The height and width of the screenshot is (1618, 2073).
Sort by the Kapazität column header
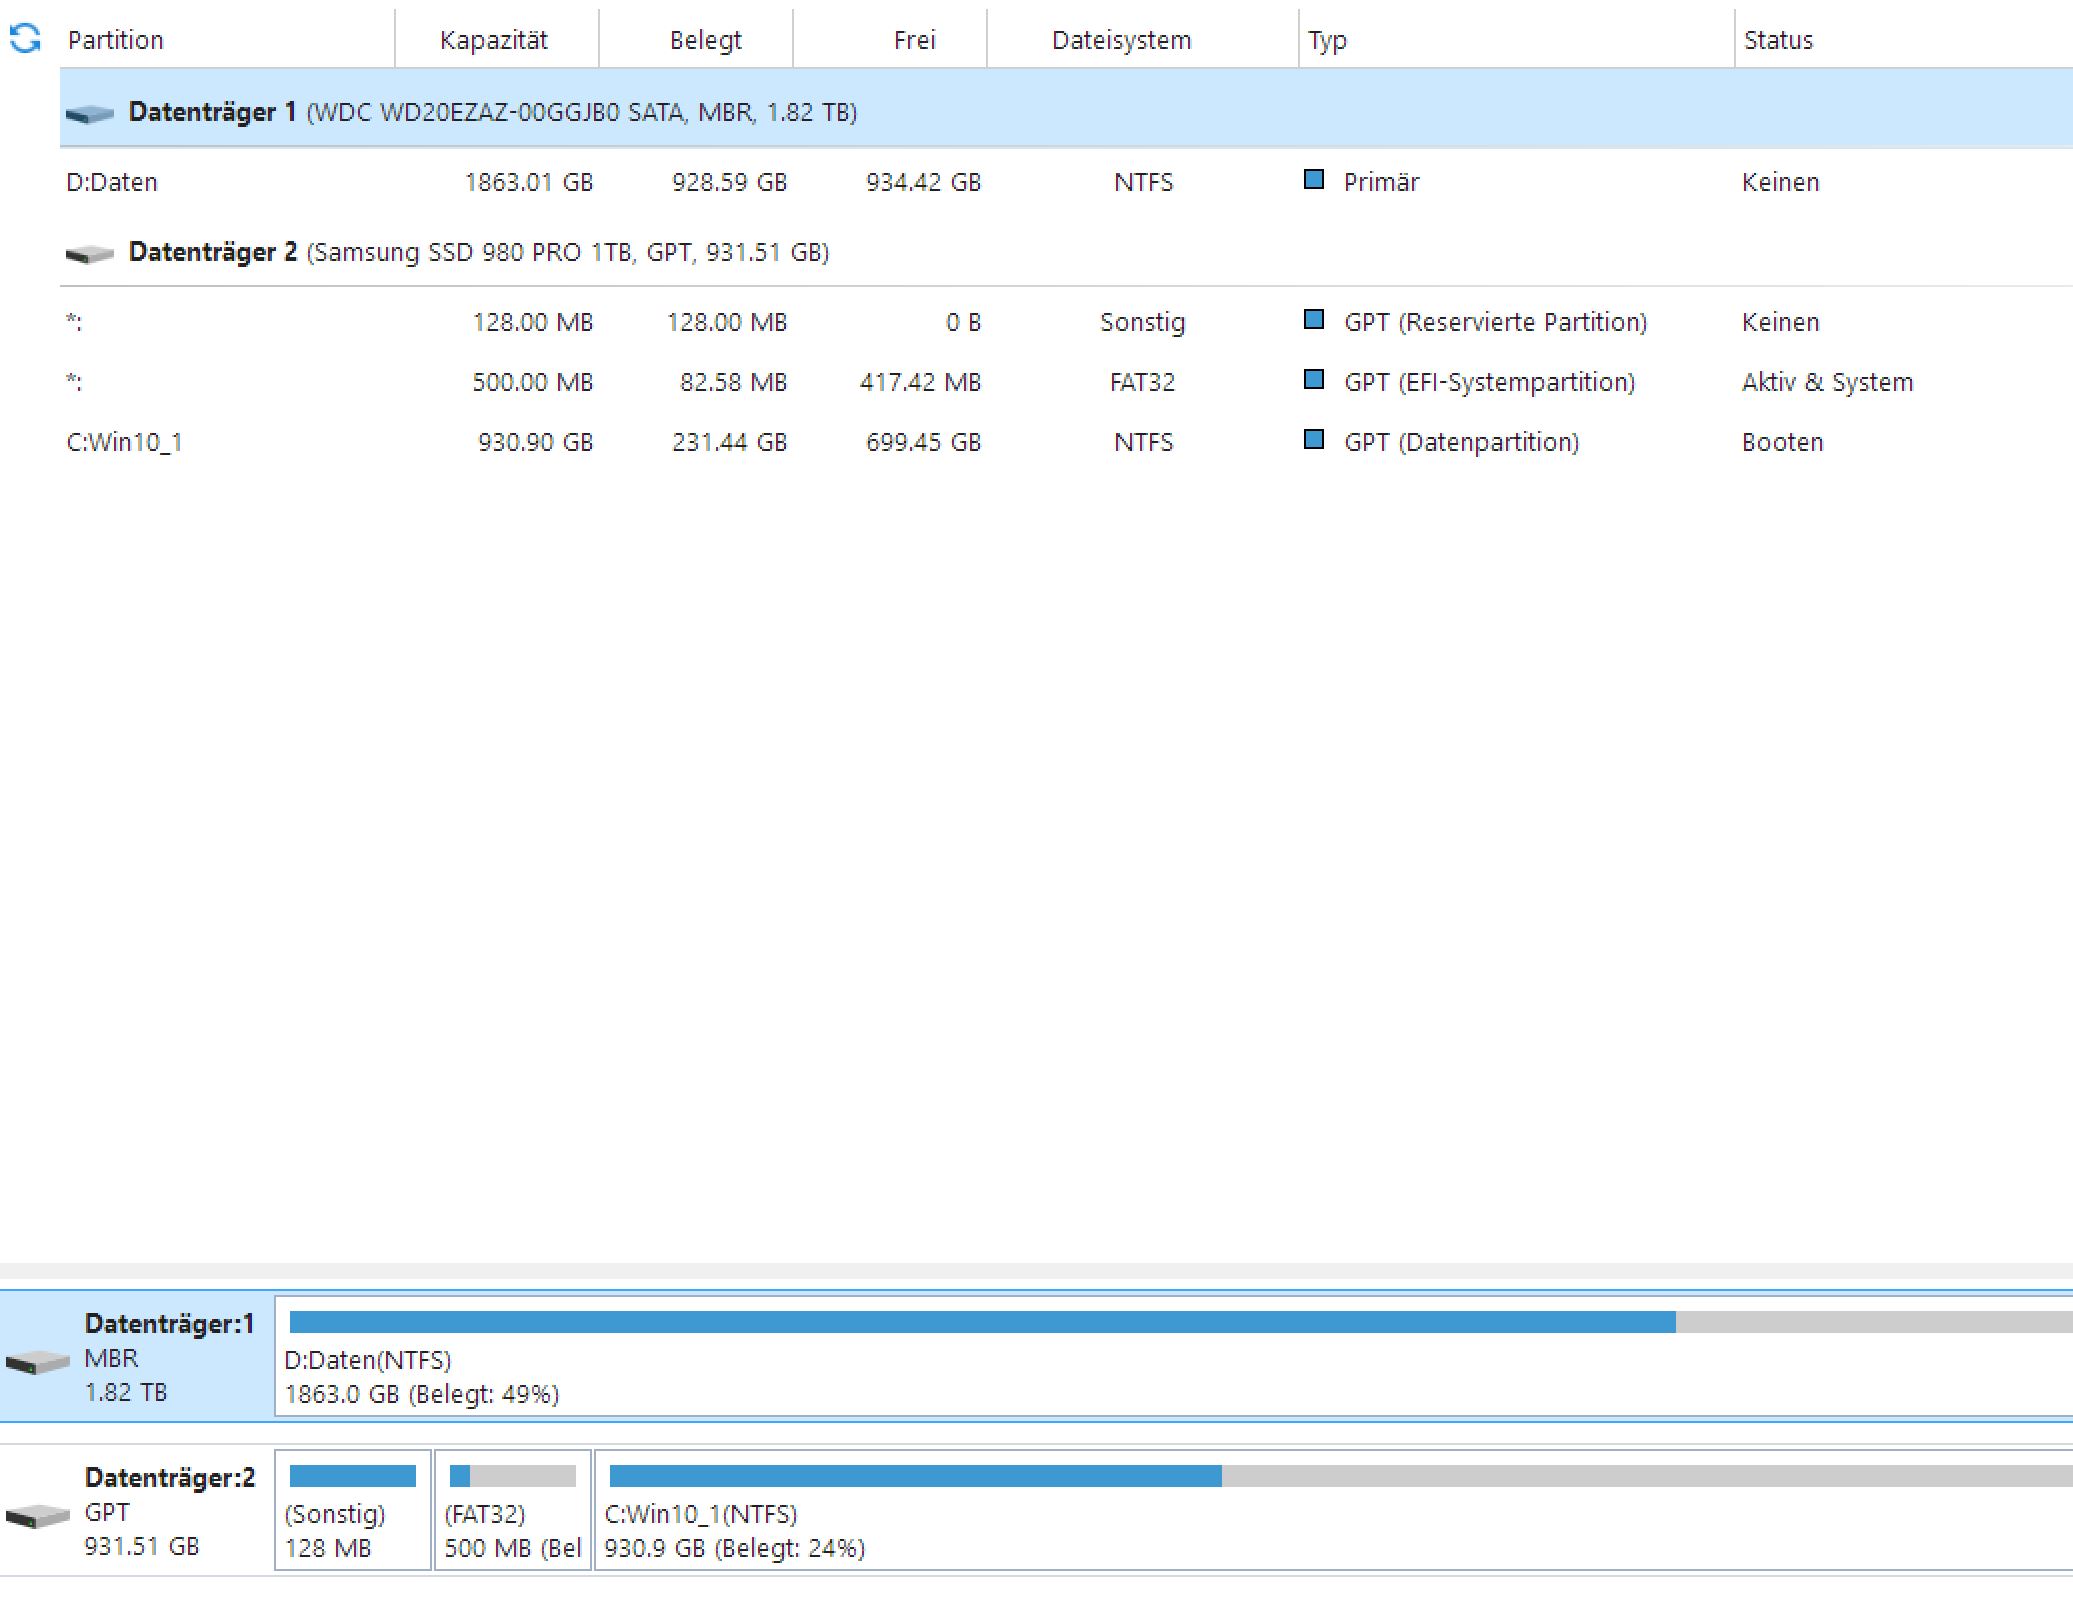coord(496,40)
